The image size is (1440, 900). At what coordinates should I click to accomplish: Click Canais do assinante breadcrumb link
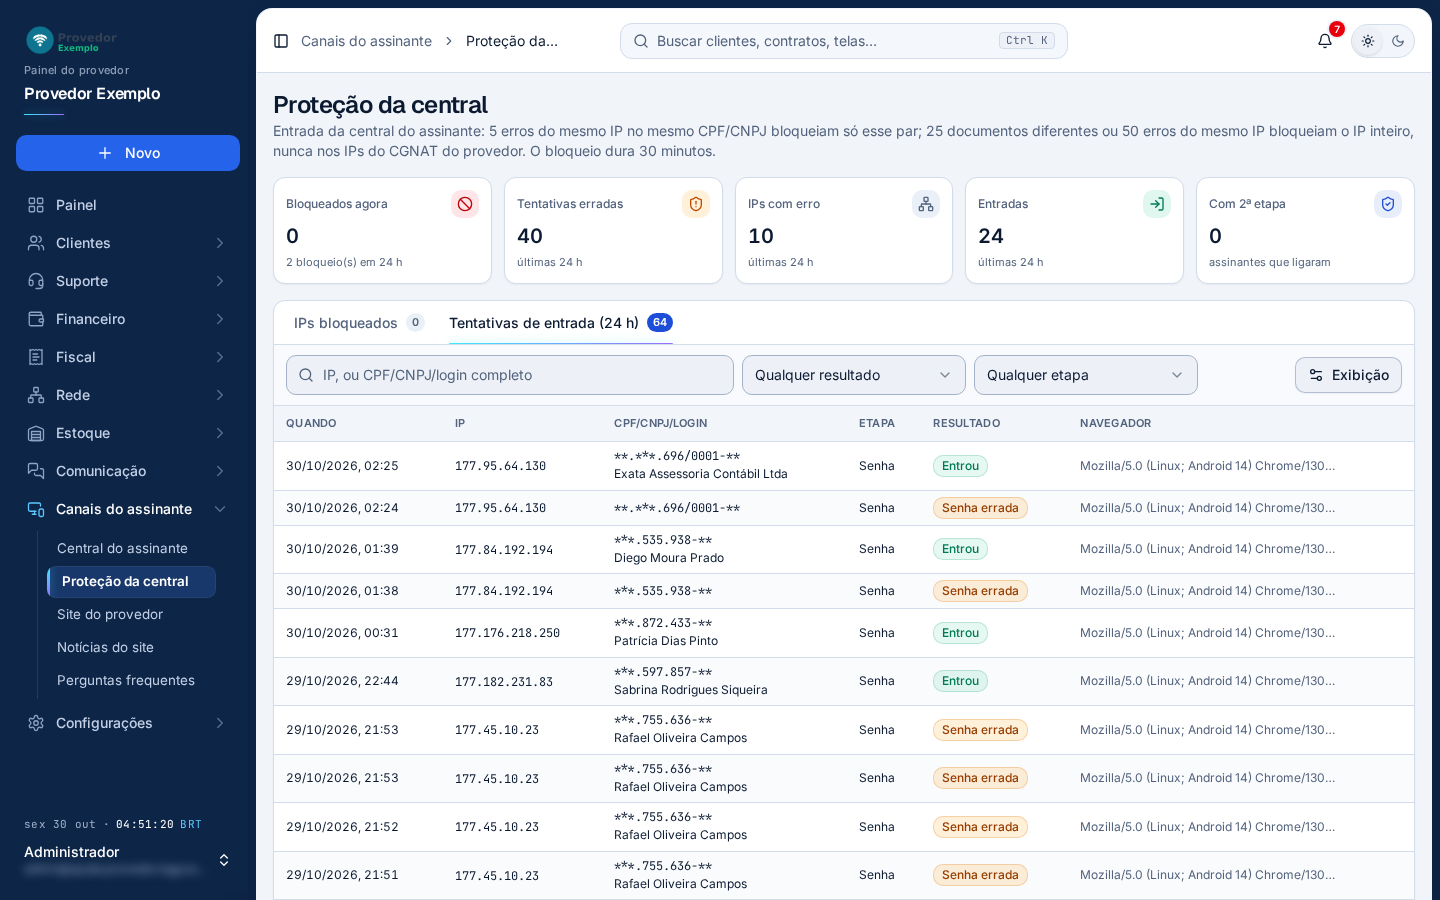[x=366, y=41]
